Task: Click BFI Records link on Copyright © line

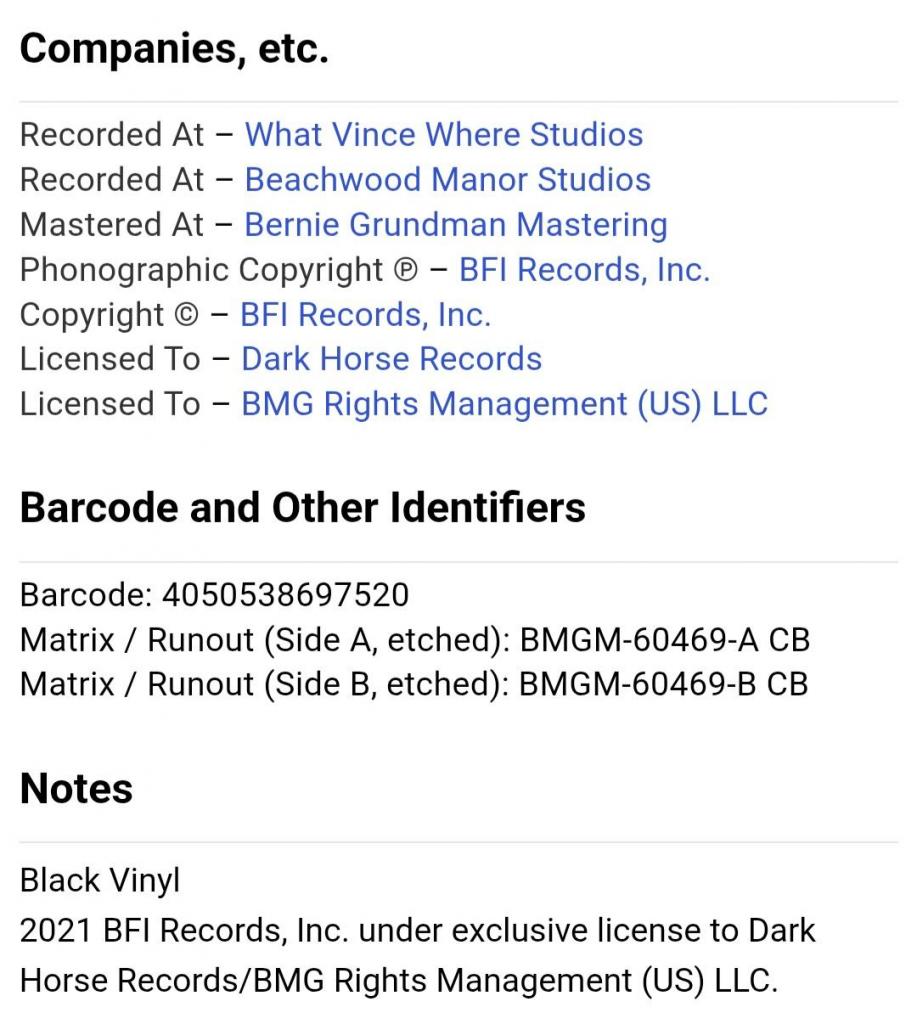Action: (x=365, y=315)
